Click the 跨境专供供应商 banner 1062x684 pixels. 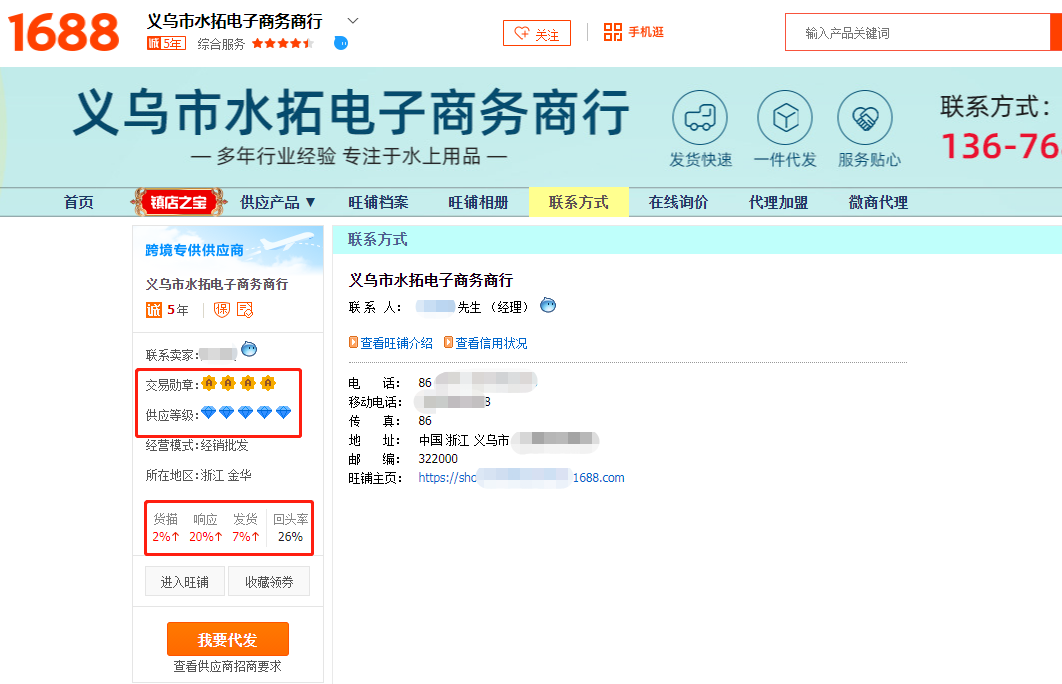click(228, 249)
